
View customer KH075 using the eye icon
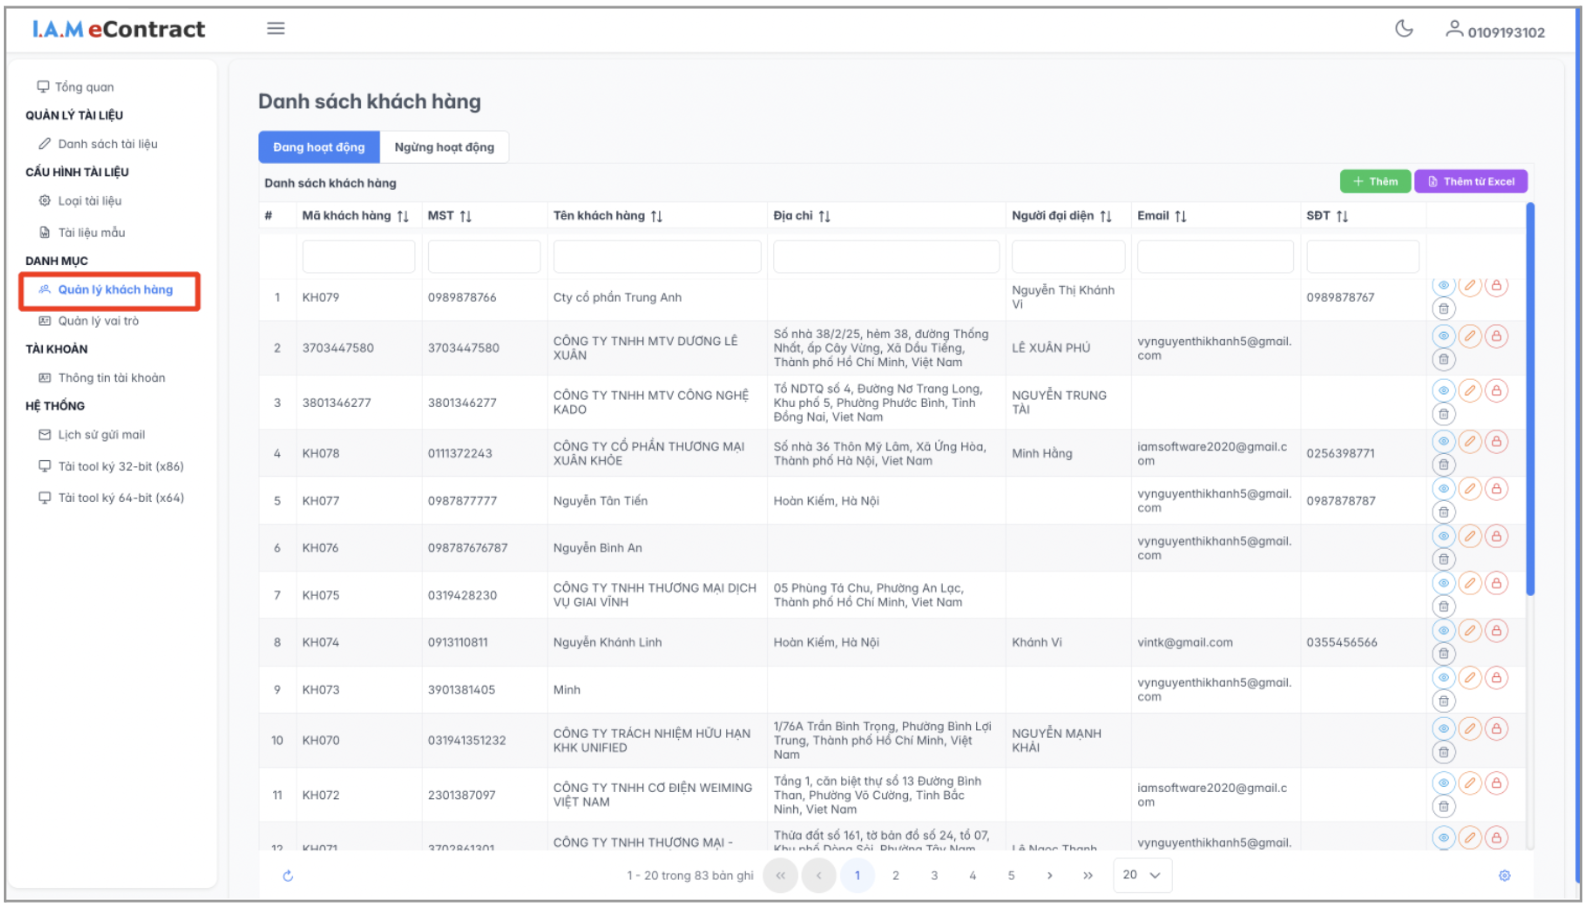point(1443,583)
